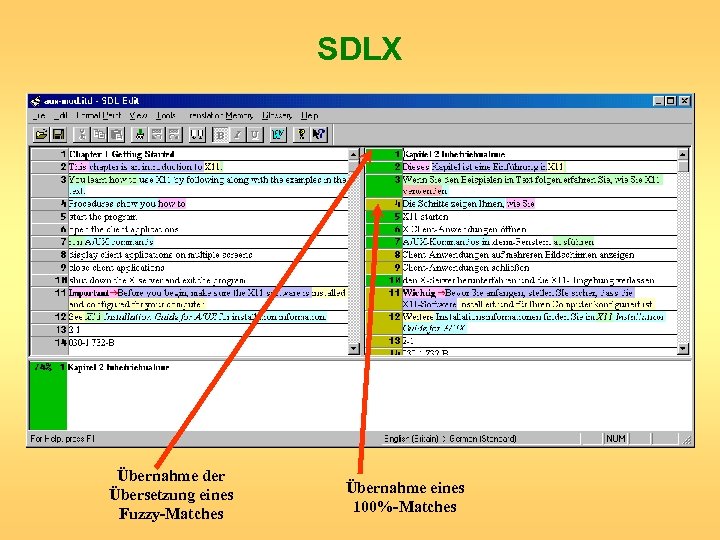The width and height of the screenshot is (720, 540).
Task: Open the Tools menu
Action: [x=165, y=115]
